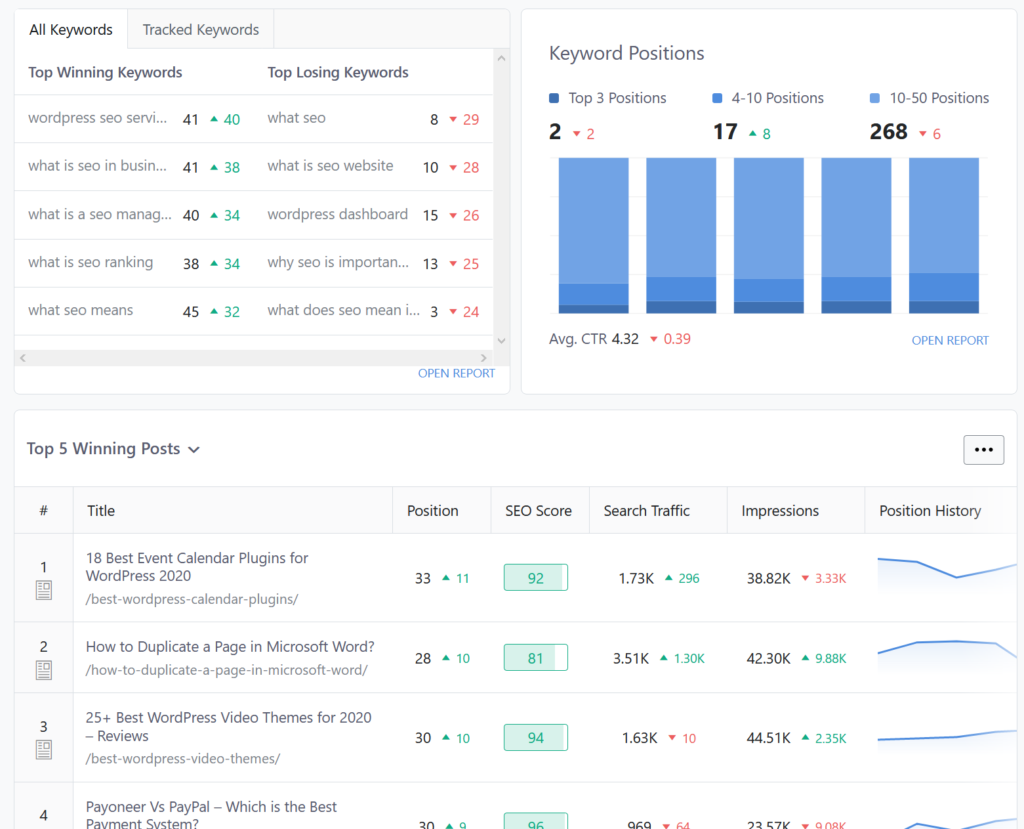Click the horizontal scrollbar left arrow
Image resolution: width=1024 pixels, height=829 pixels.
point(23,358)
